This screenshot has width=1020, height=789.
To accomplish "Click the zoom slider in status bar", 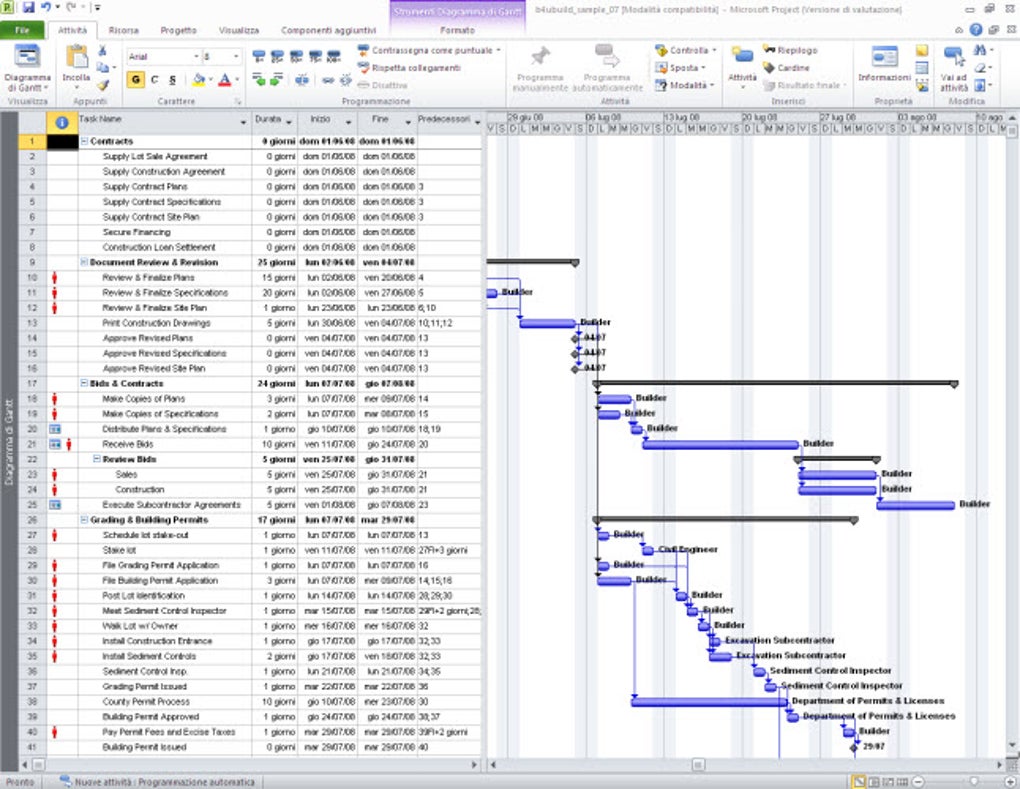I will pyautogui.click(x=974, y=781).
